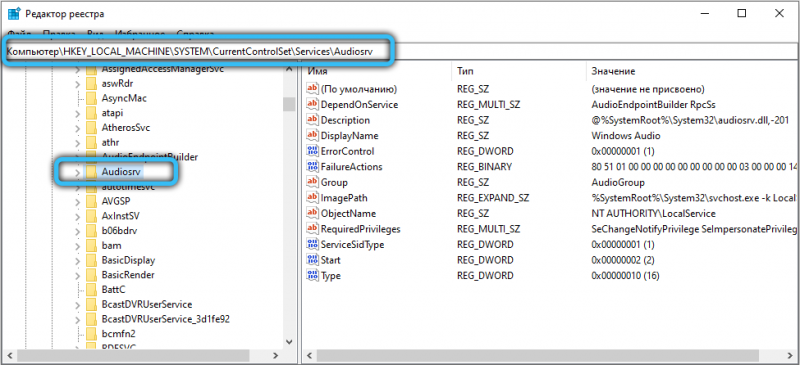
Task: Click the (По умолчанию) value icon
Action: coord(312,89)
